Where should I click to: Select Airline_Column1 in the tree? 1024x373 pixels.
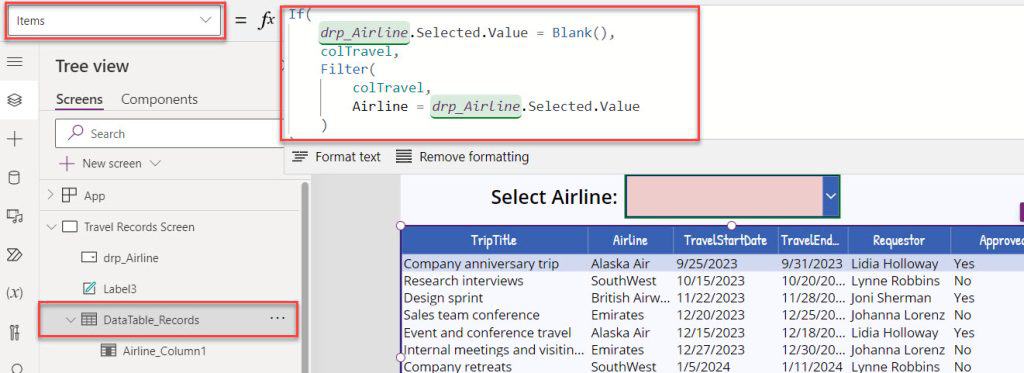click(x=165, y=351)
